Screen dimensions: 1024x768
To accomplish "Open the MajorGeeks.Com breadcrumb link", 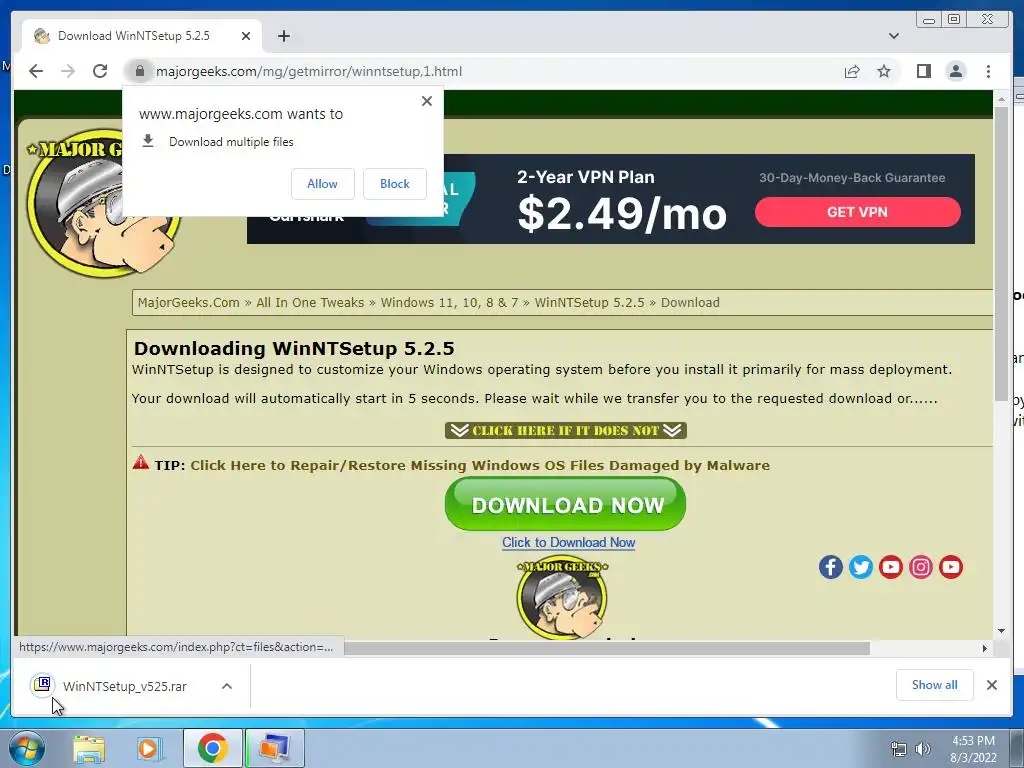I will point(189,302).
